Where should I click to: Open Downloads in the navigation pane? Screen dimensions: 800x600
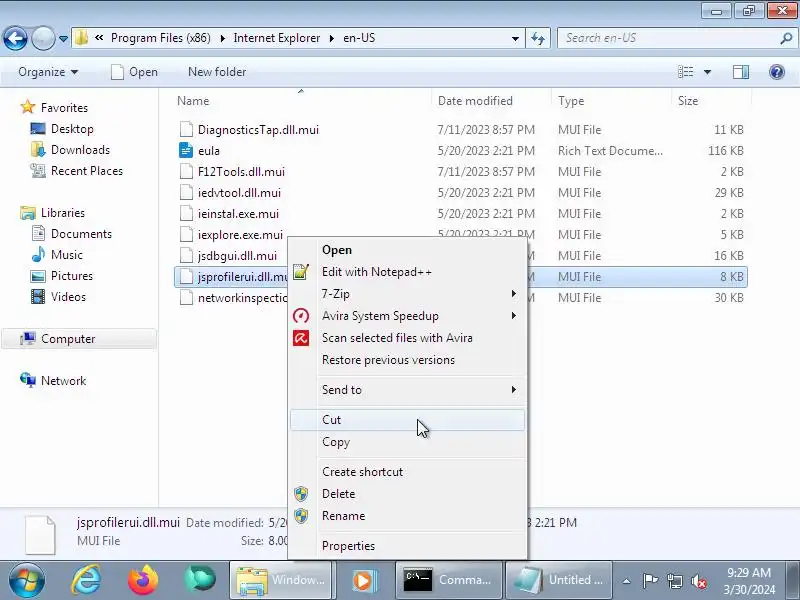pyautogui.click(x=80, y=150)
